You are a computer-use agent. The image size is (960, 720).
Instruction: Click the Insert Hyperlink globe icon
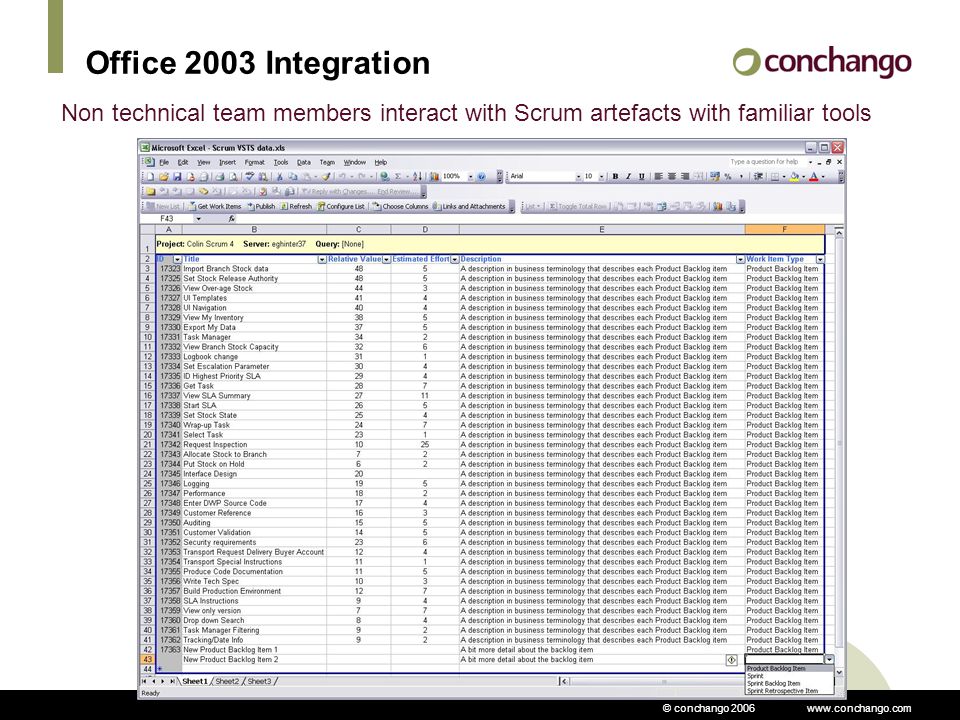(384, 176)
